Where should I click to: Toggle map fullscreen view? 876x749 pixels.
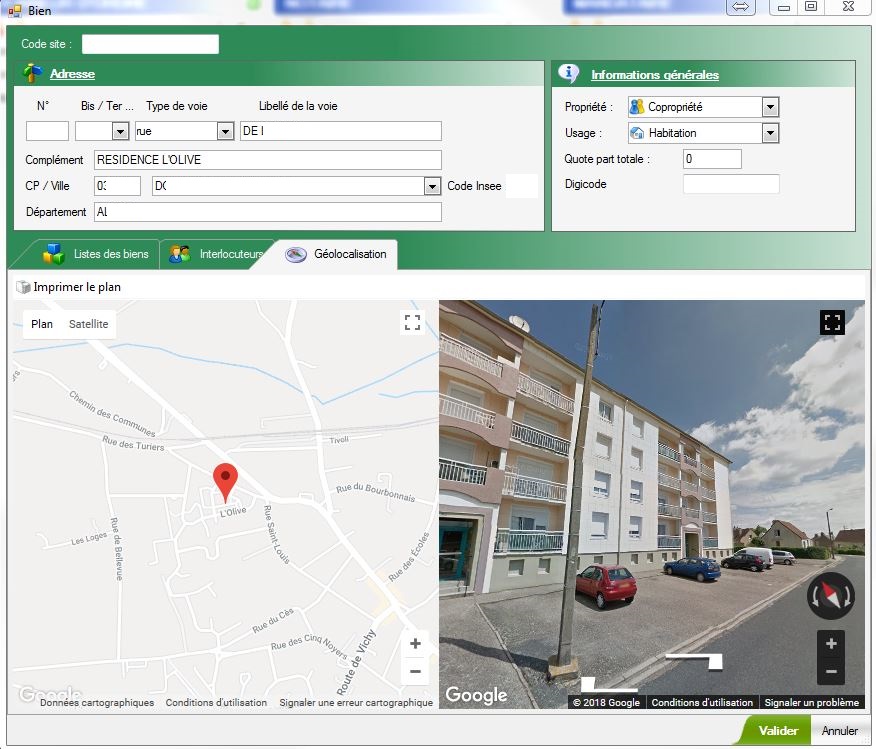(x=412, y=322)
